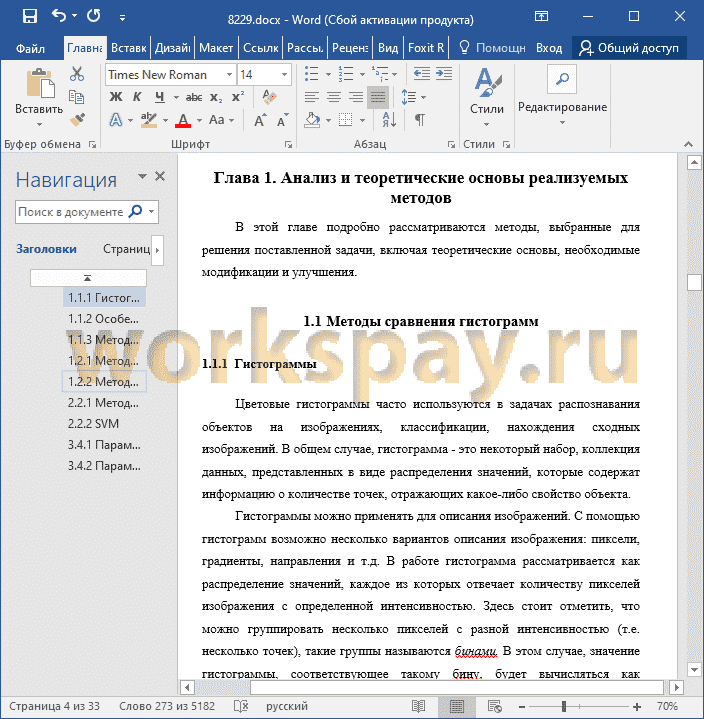This screenshot has height=719, width=704.
Task: Toggle strikethrough (abc) formatting
Action: click(x=194, y=97)
